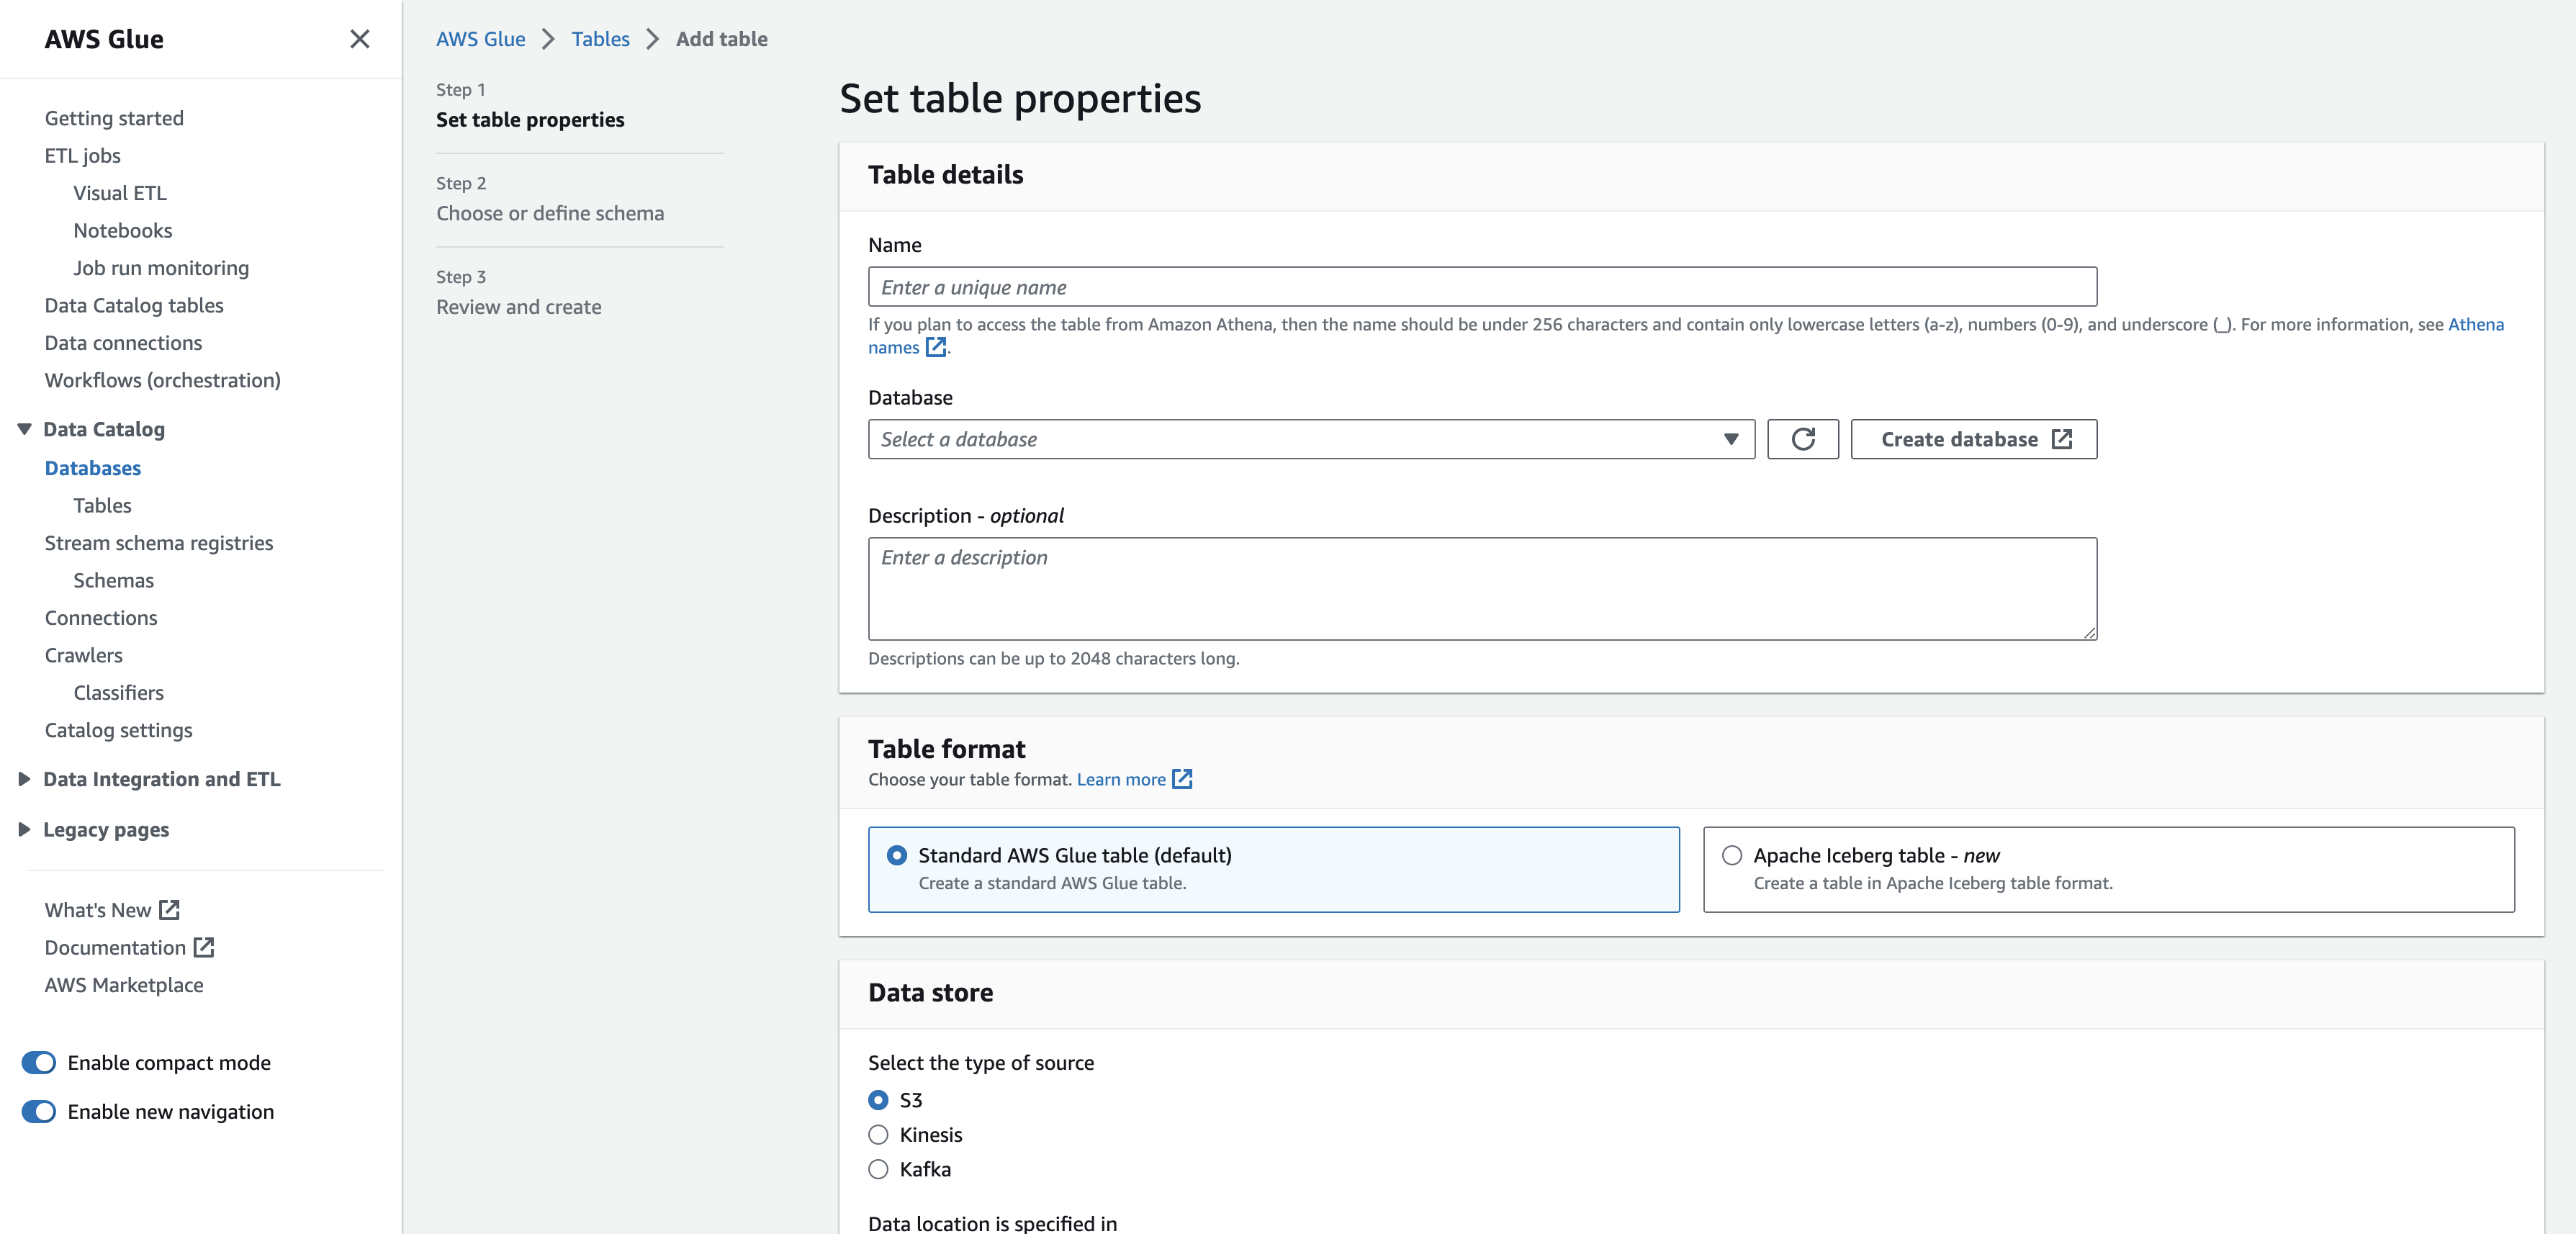
Task: Click the Documentation external link icon
Action: click(204, 947)
